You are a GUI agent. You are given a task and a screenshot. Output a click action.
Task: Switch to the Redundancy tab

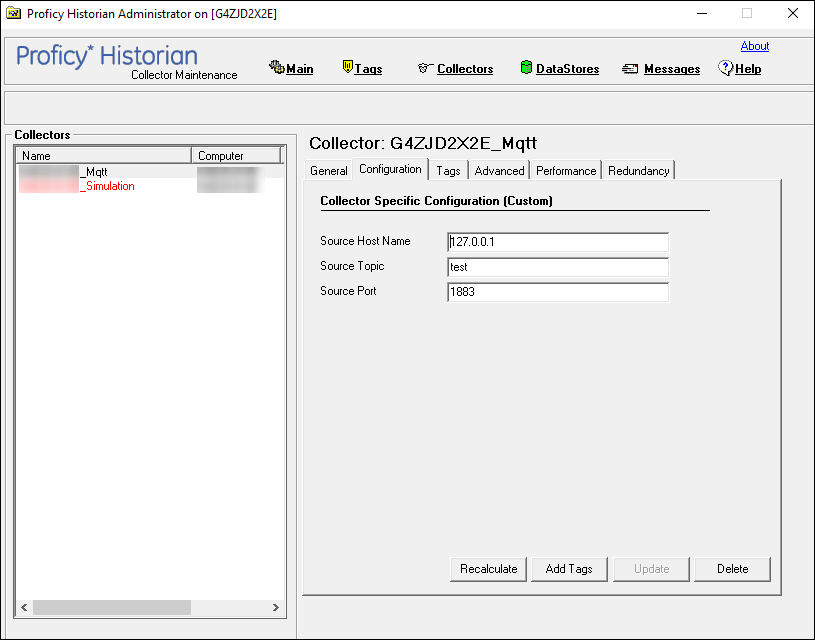[639, 171]
